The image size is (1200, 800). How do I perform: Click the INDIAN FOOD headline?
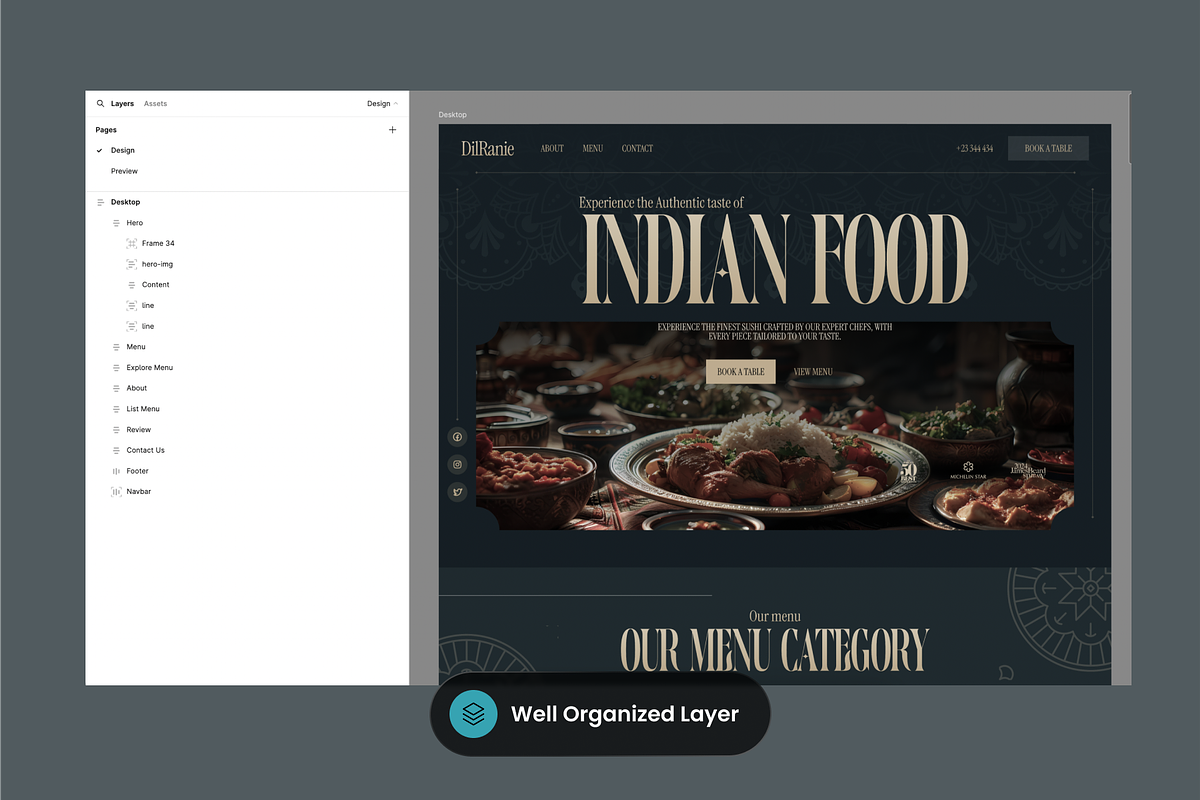pyautogui.click(x=775, y=261)
